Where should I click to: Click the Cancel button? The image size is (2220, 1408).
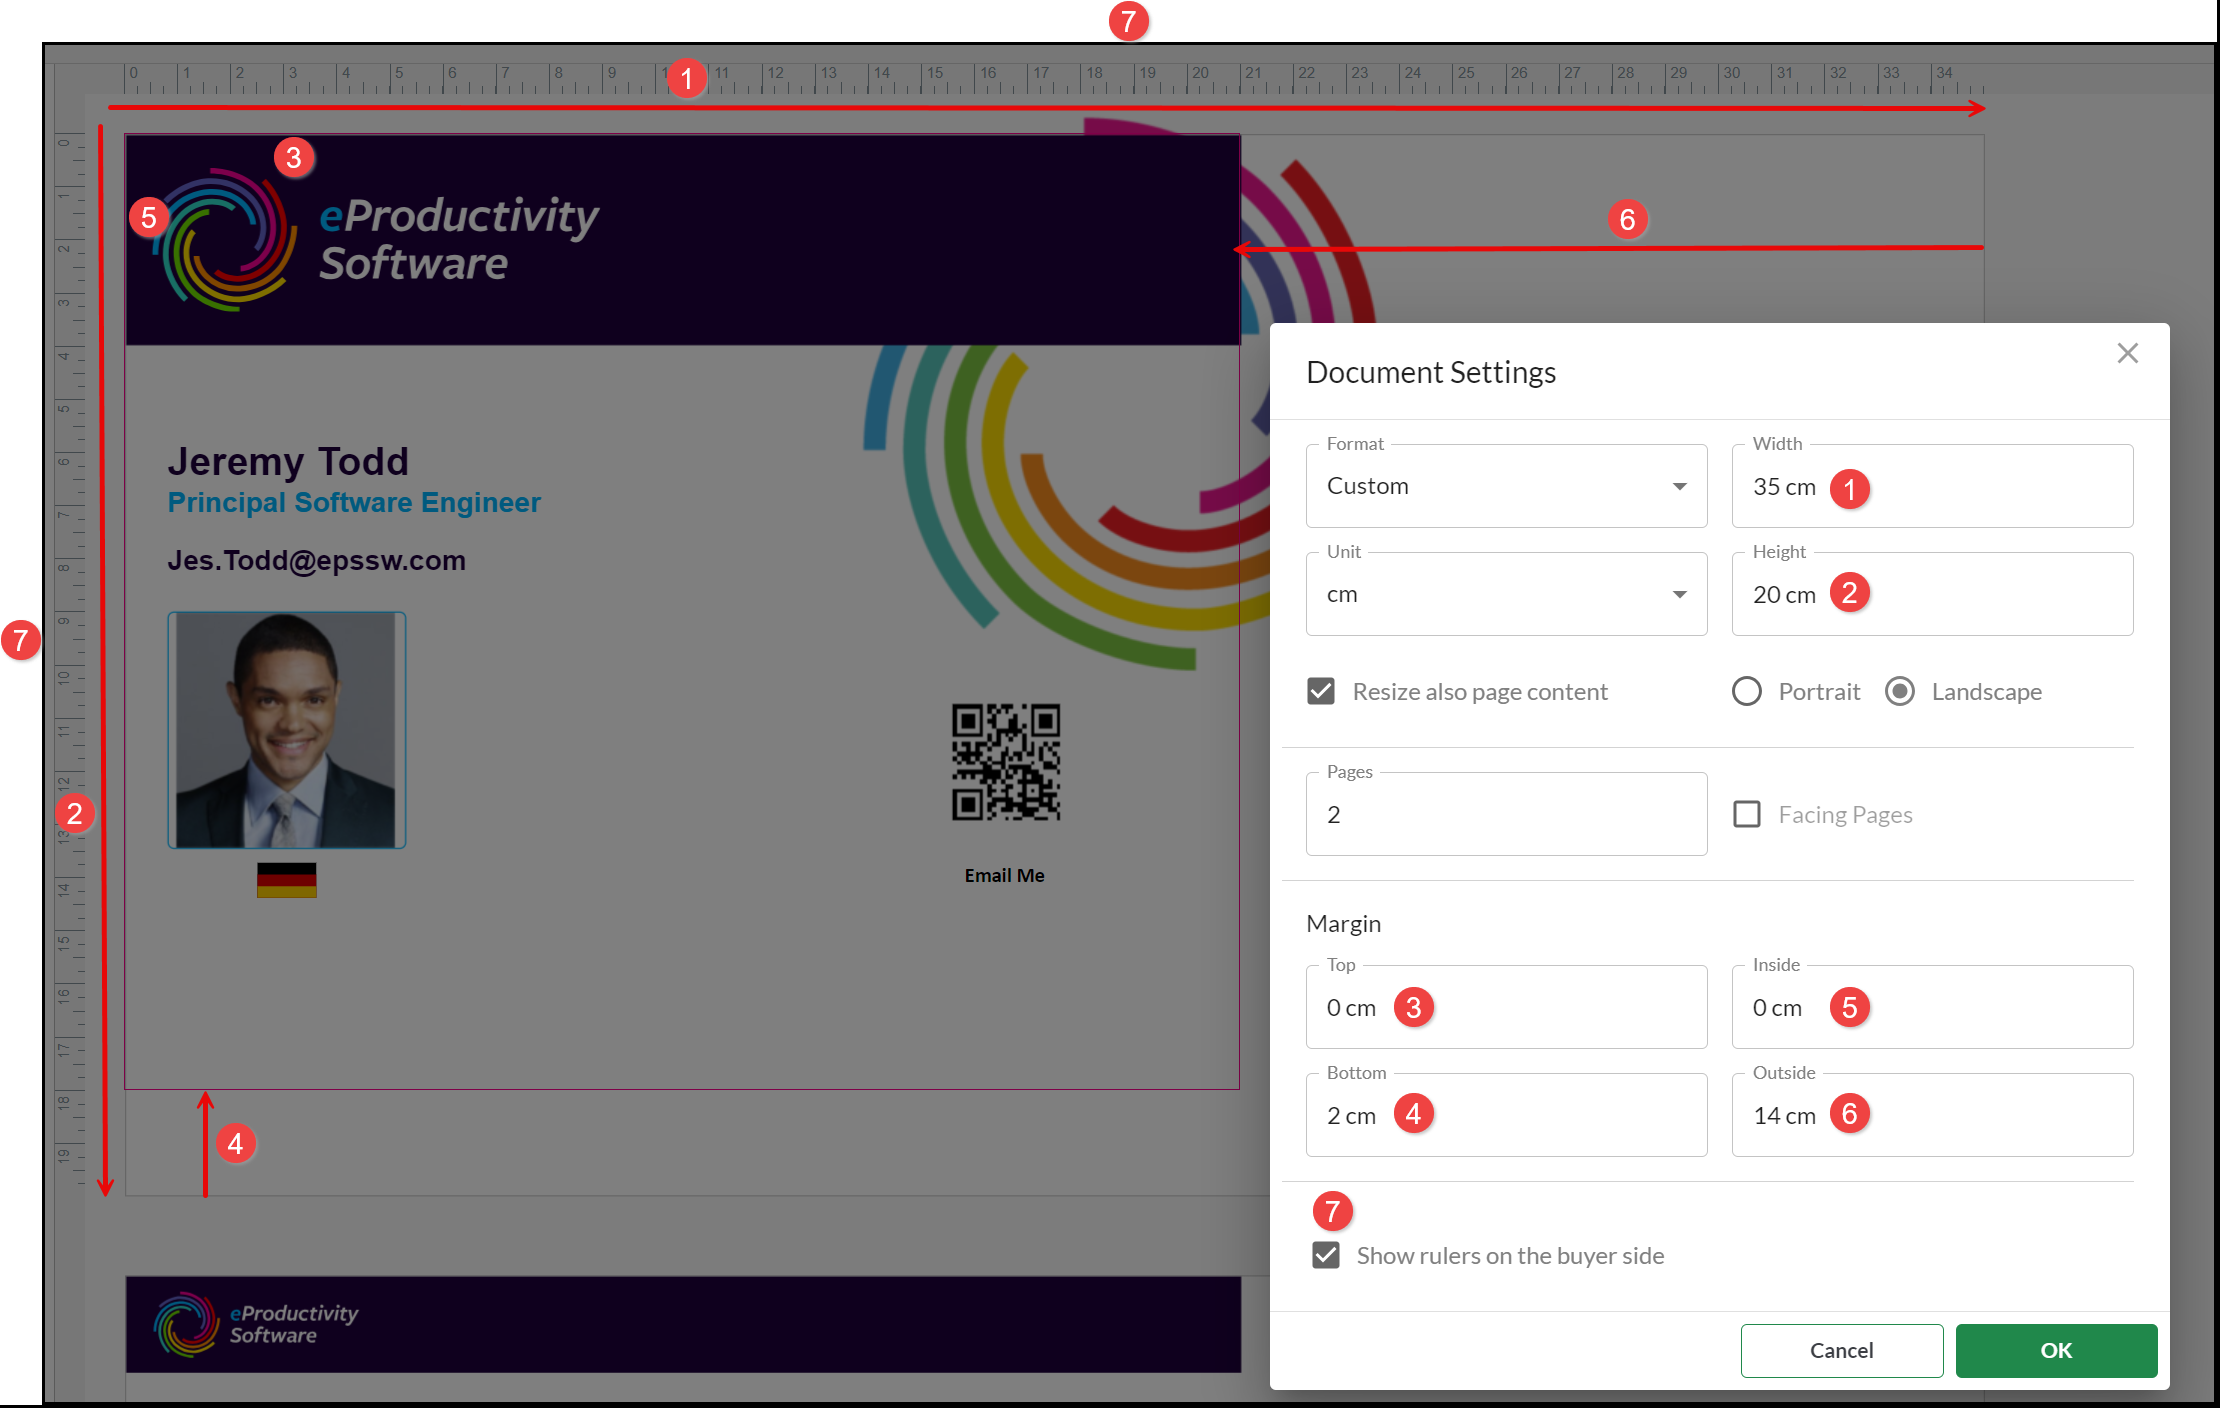tap(1841, 1350)
